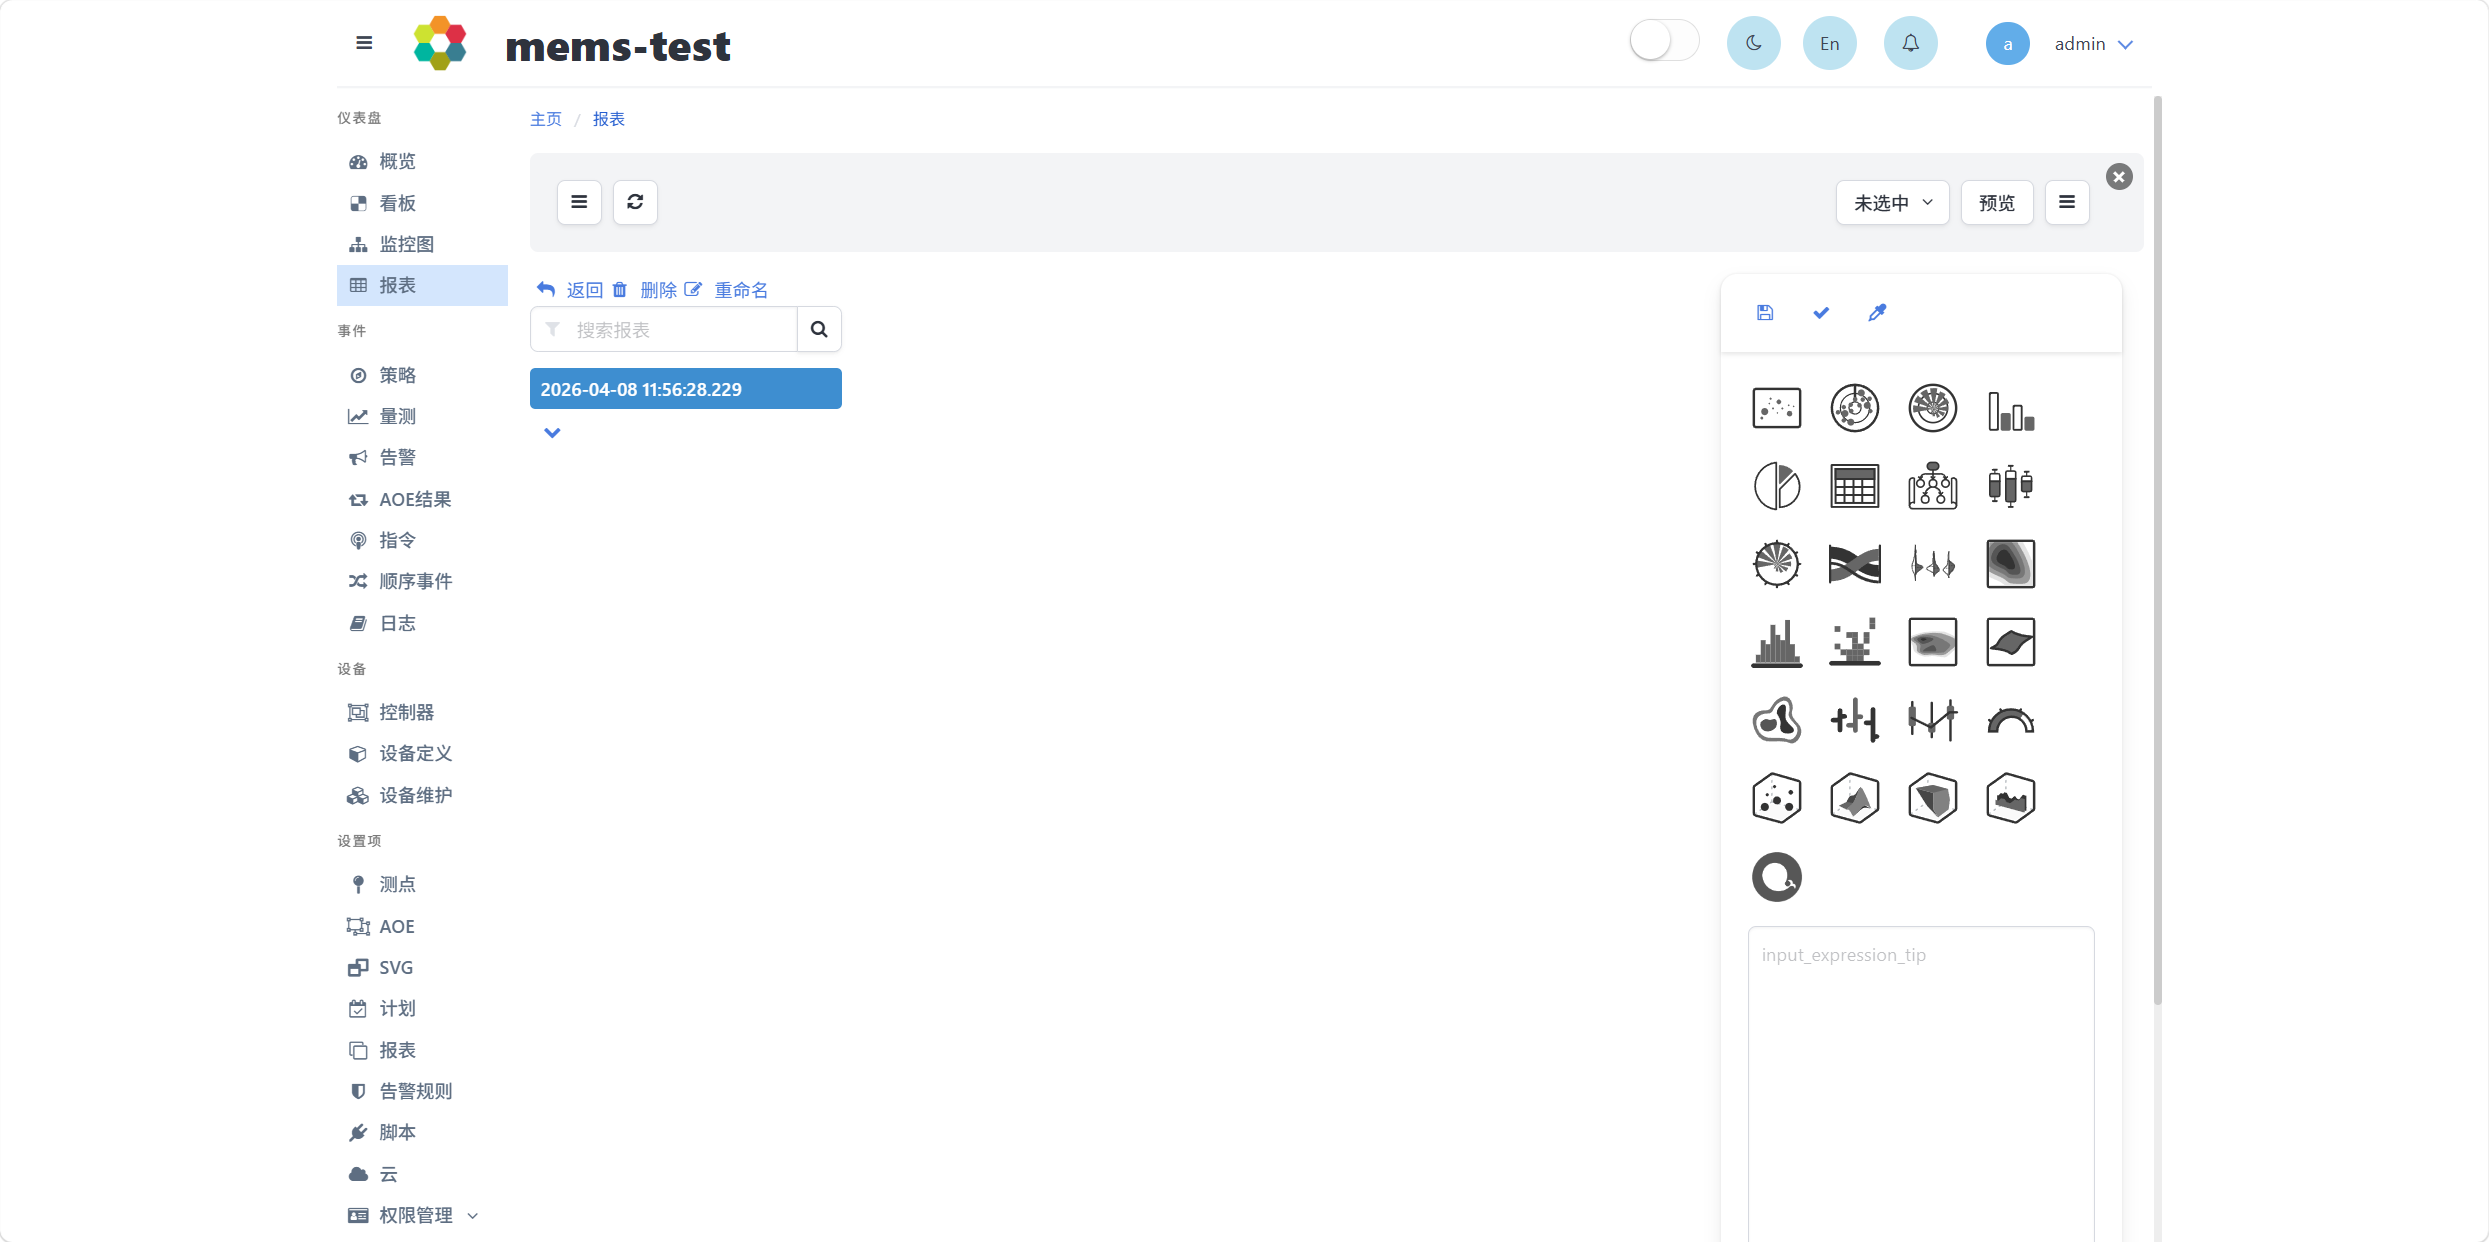The image size is (2489, 1242).
Task: Select the sunburst wheel chart icon
Action: [x=1777, y=564]
